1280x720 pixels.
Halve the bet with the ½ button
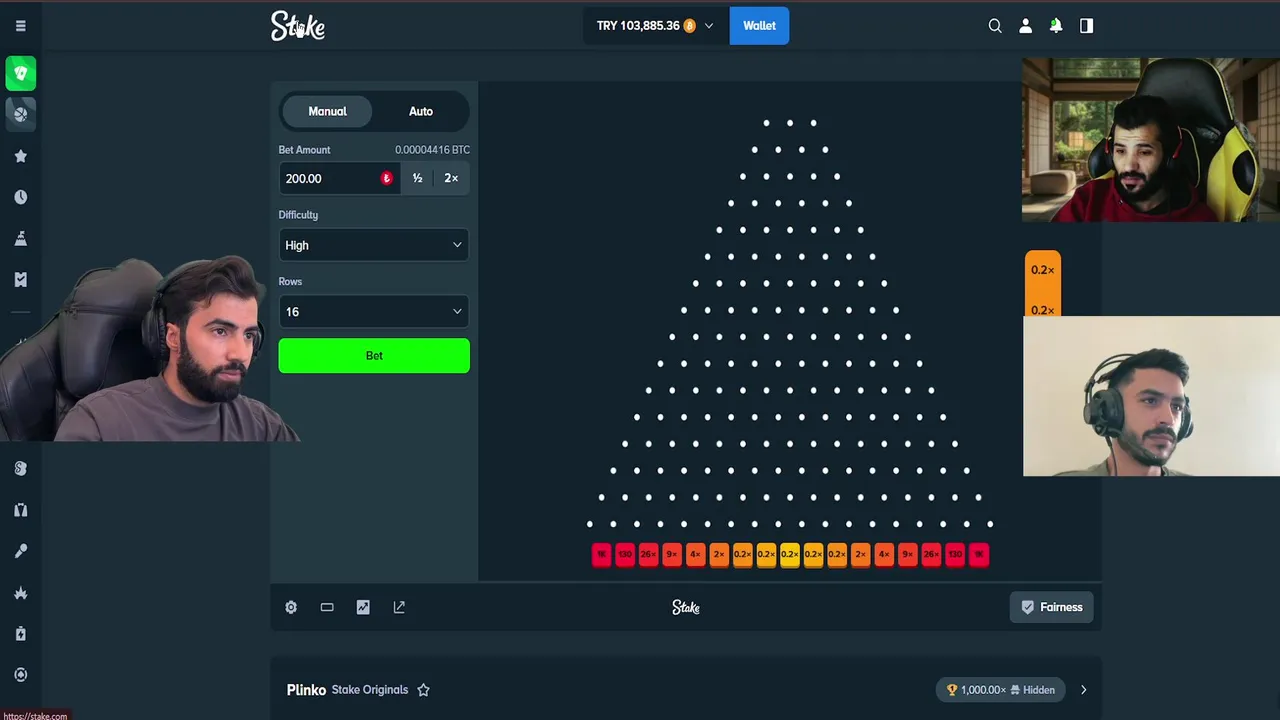[417, 178]
